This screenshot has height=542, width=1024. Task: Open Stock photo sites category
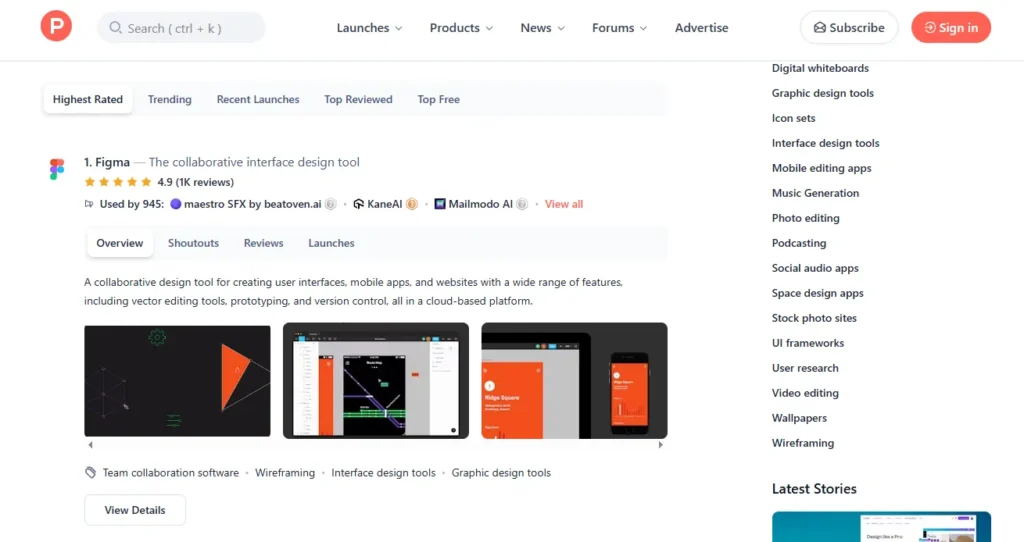tap(814, 318)
